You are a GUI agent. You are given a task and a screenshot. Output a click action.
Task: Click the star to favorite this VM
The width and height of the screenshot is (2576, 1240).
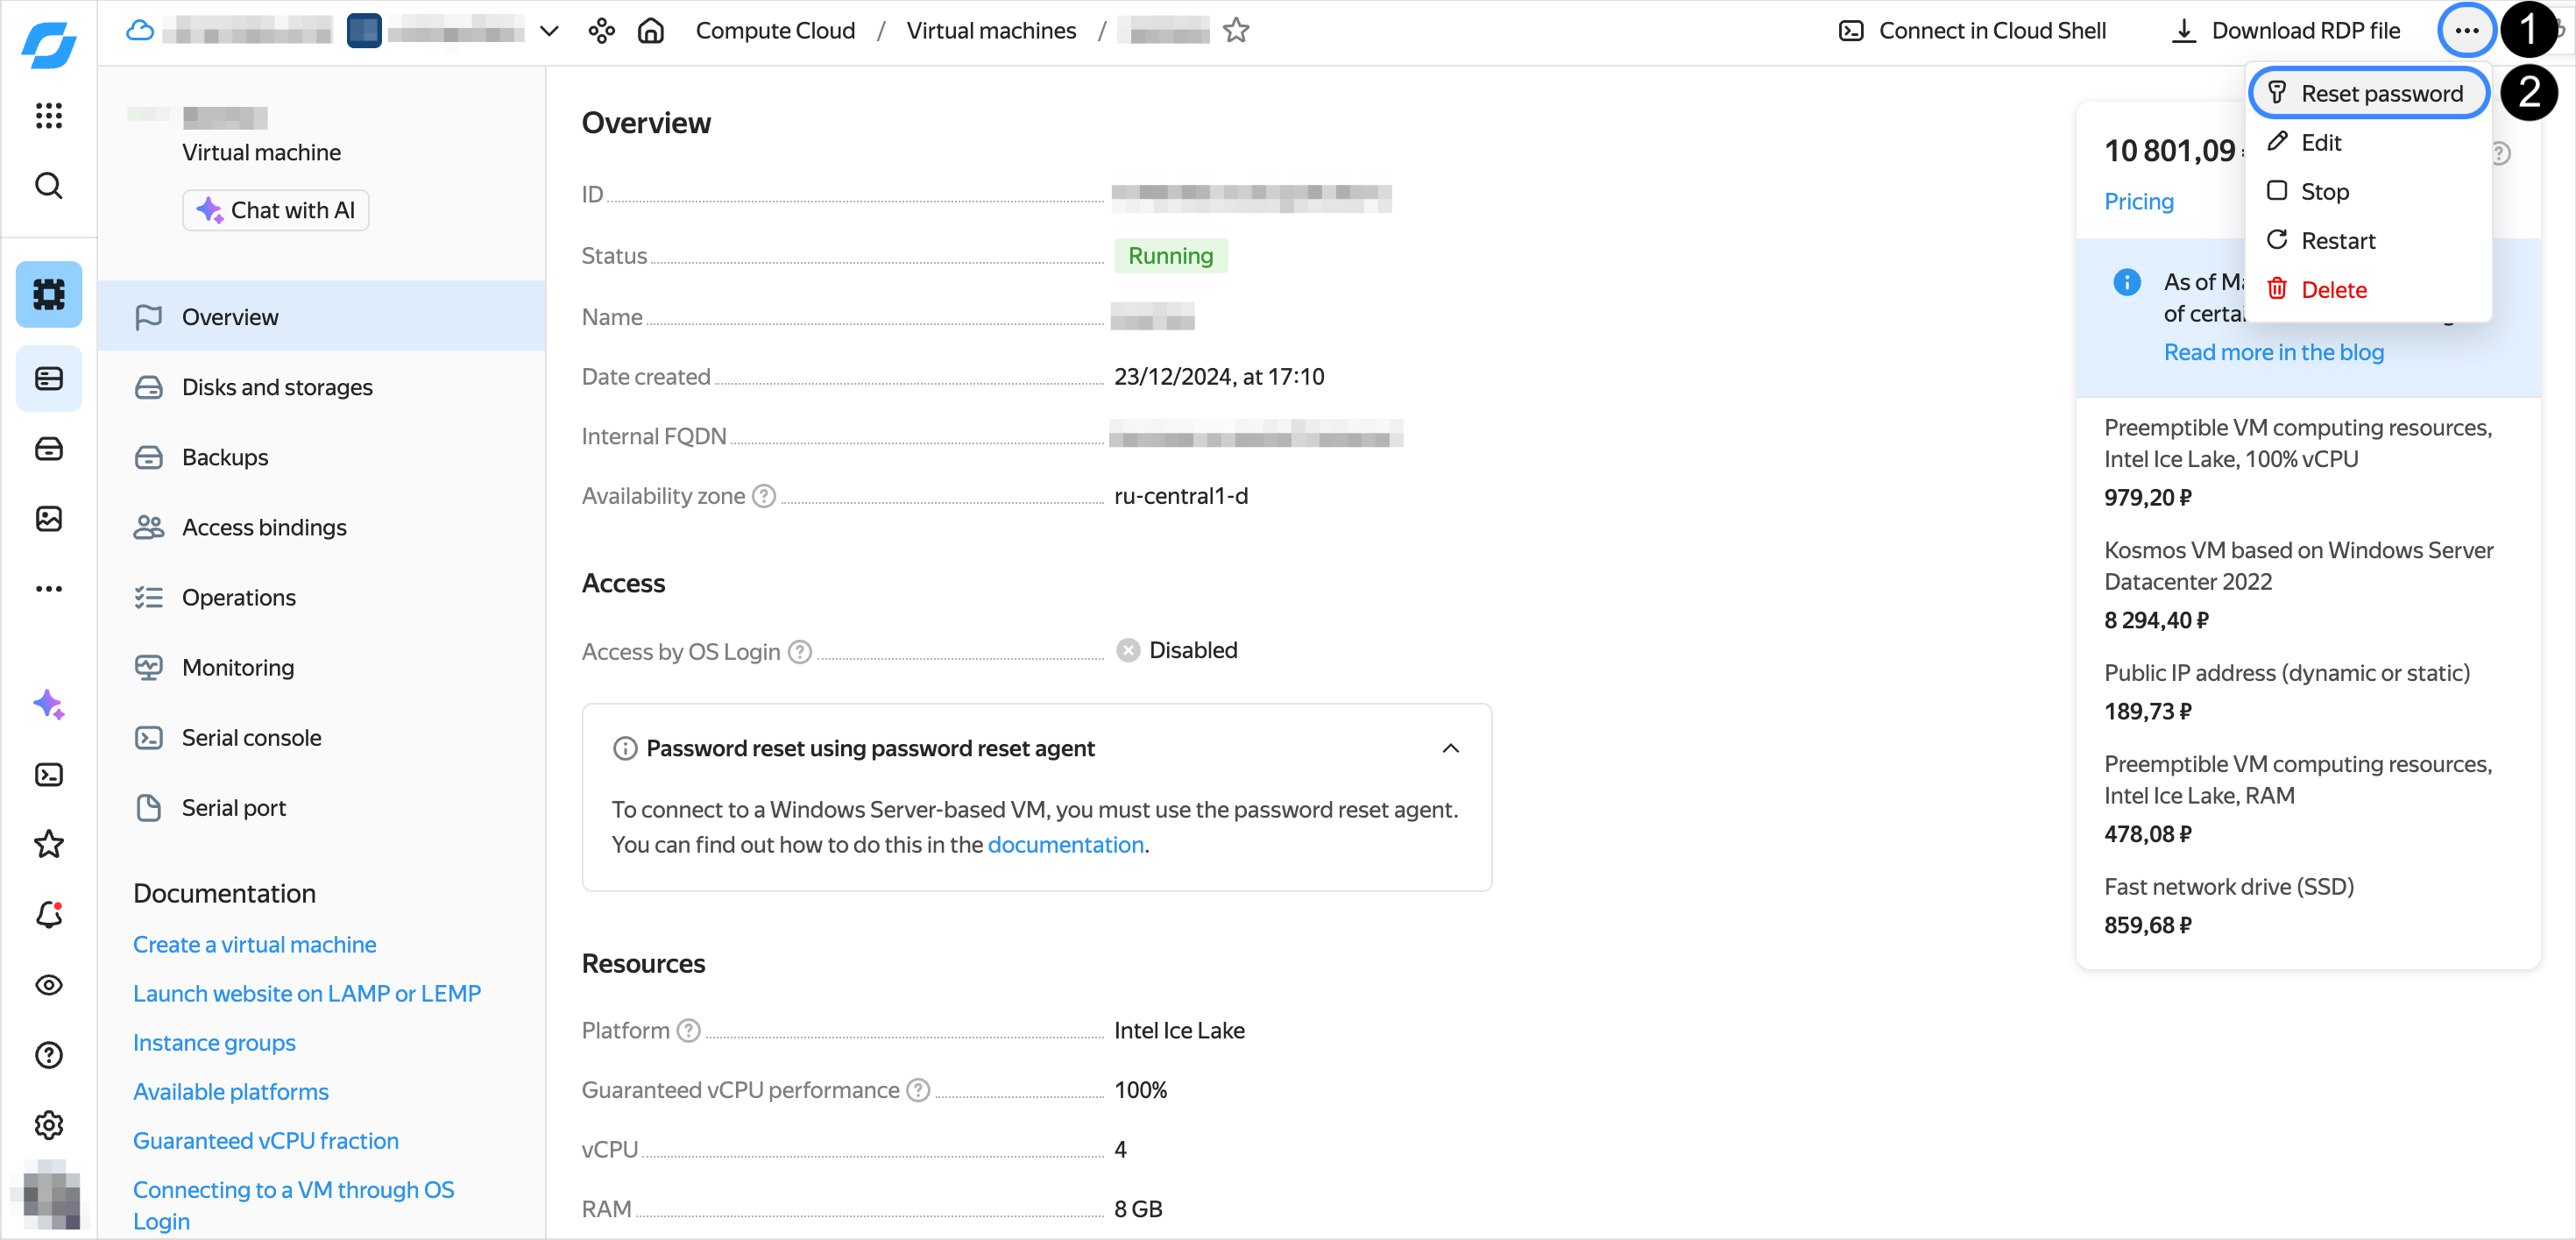(x=1236, y=31)
